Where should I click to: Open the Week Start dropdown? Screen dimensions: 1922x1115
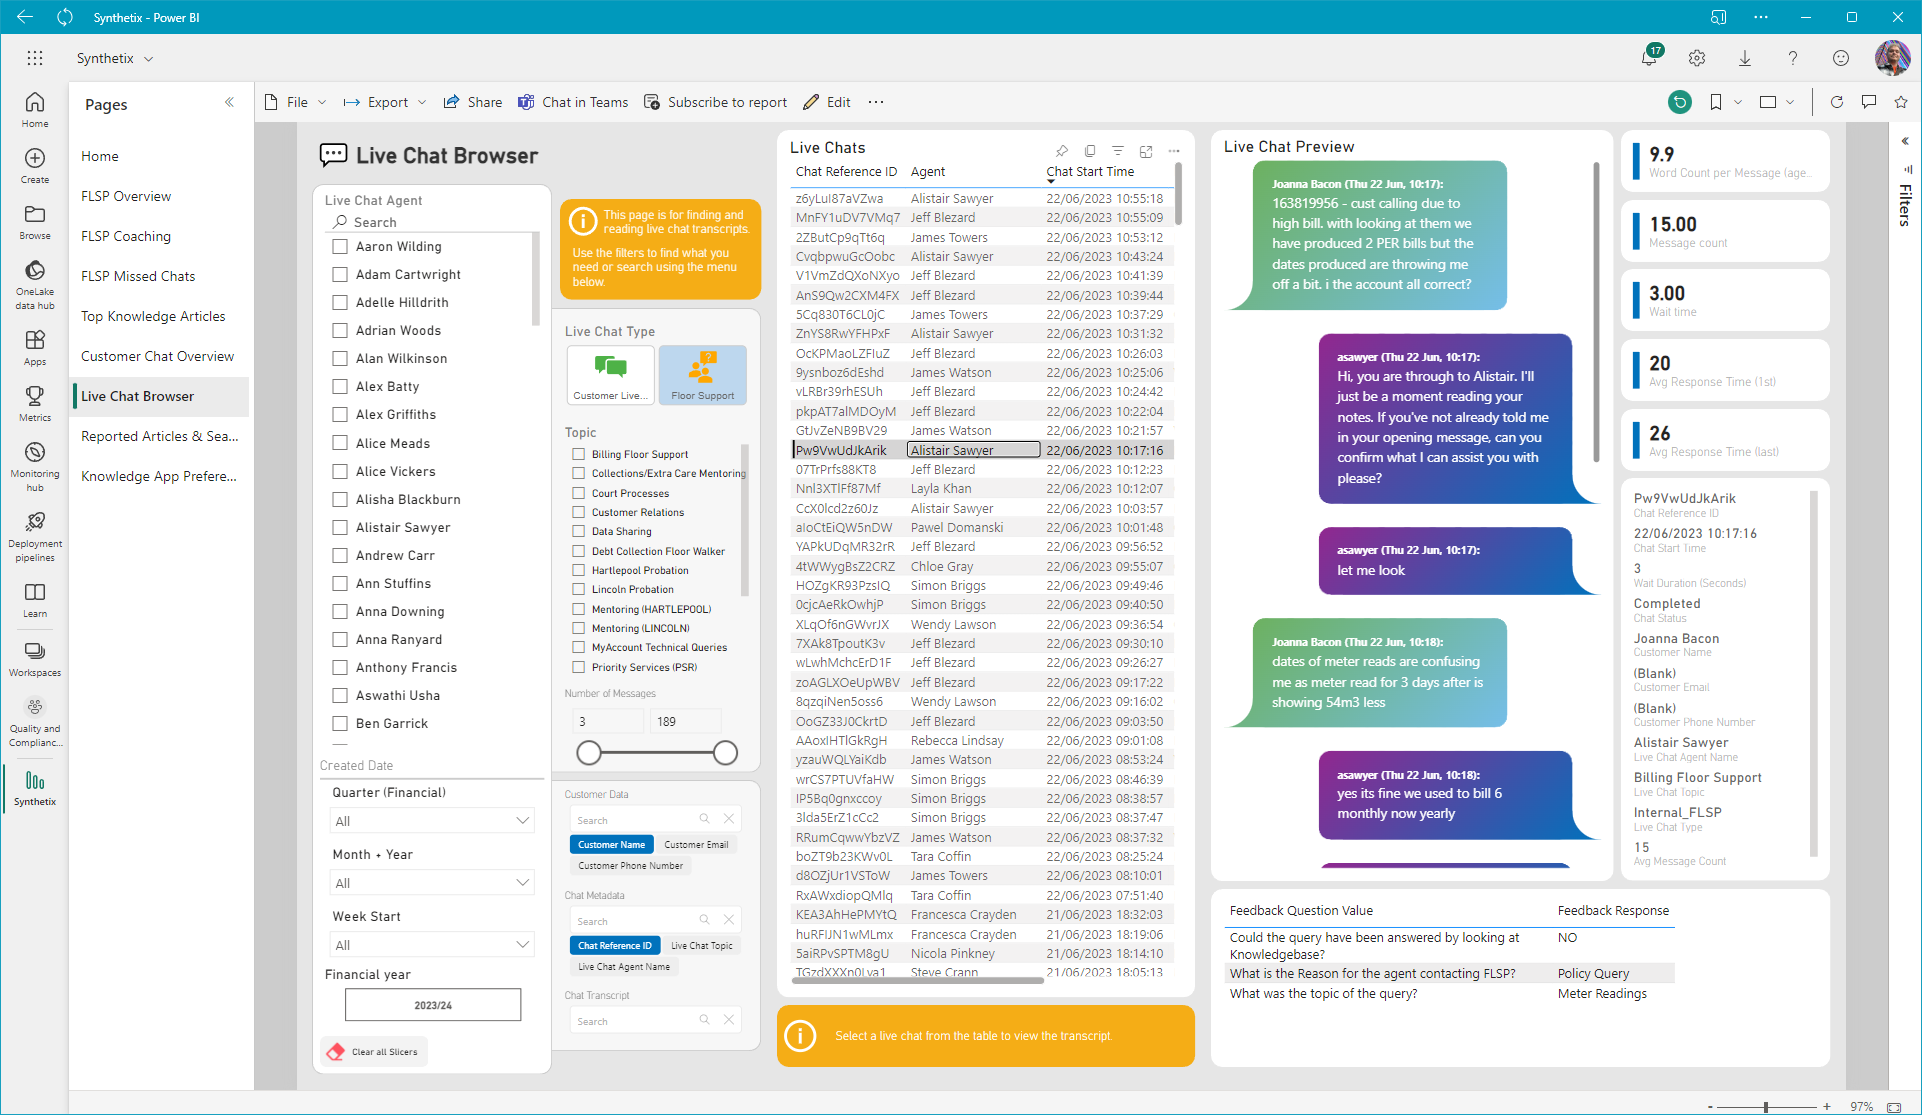(x=432, y=945)
